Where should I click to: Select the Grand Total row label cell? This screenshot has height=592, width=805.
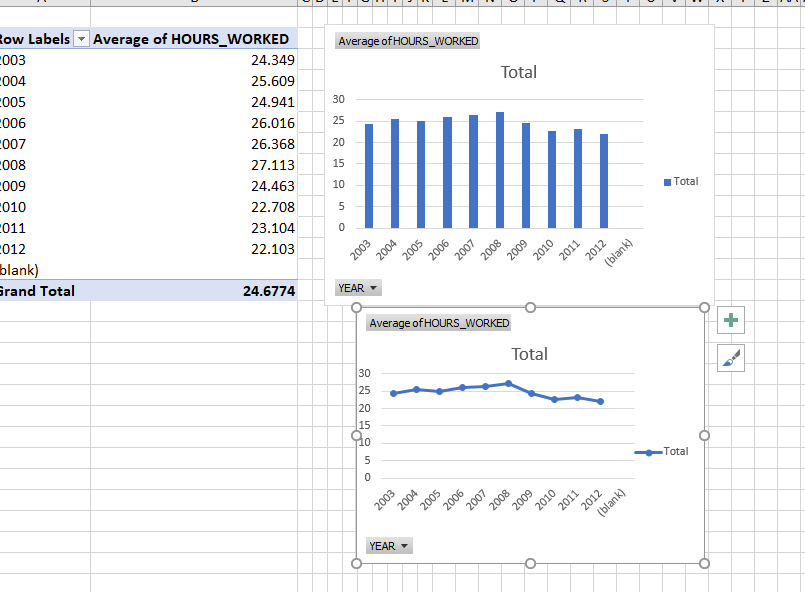click(45, 290)
